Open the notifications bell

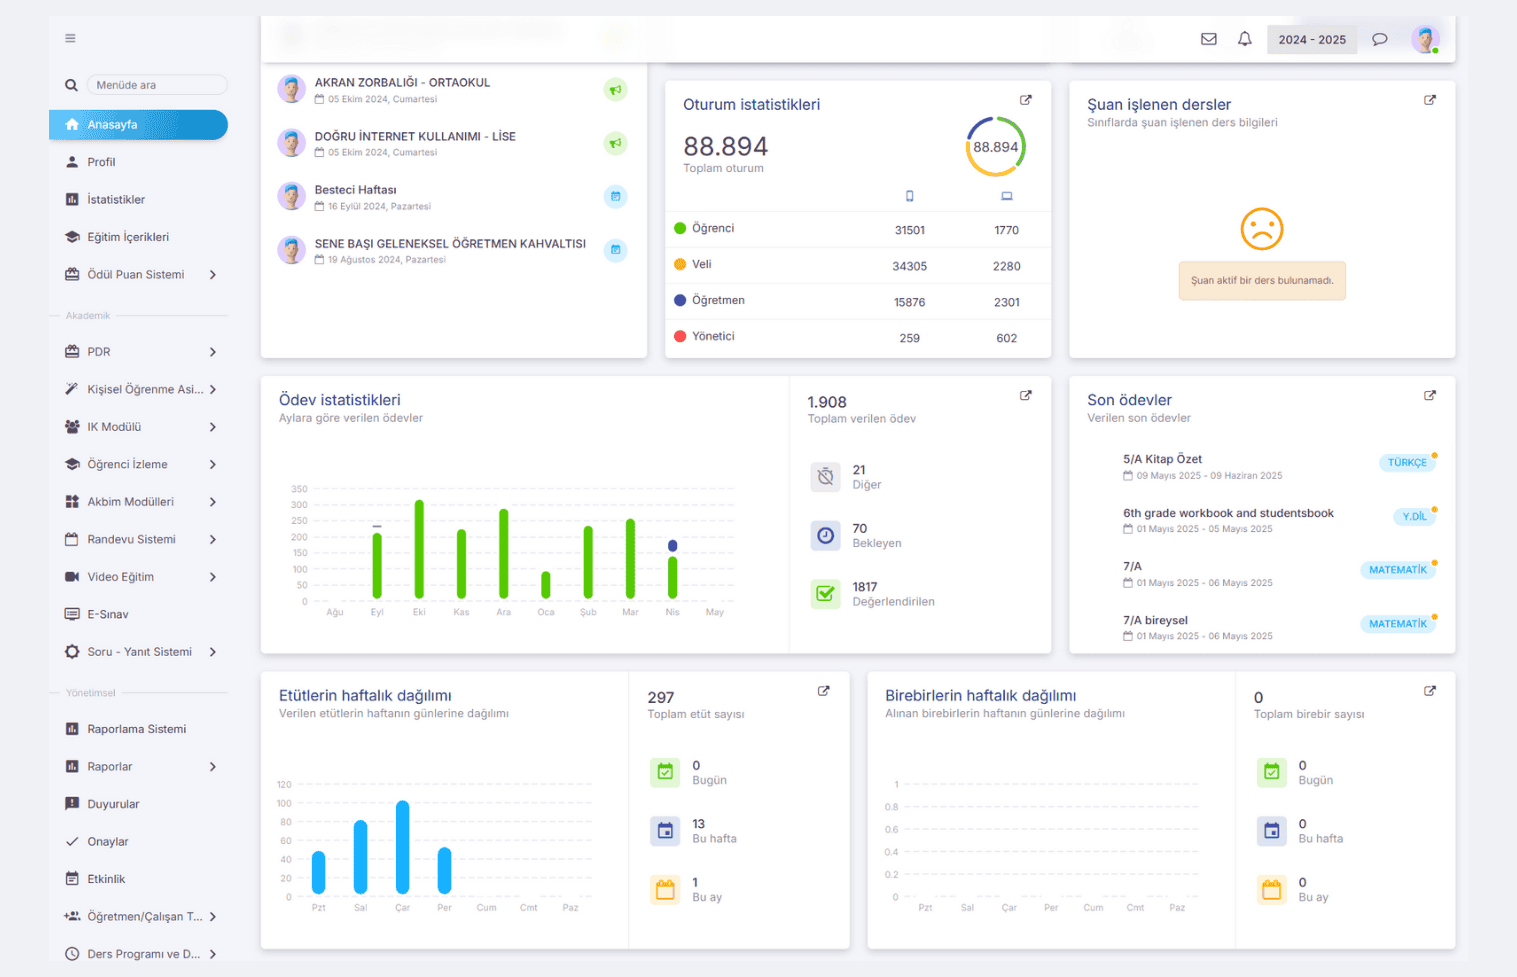(x=1244, y=39)
